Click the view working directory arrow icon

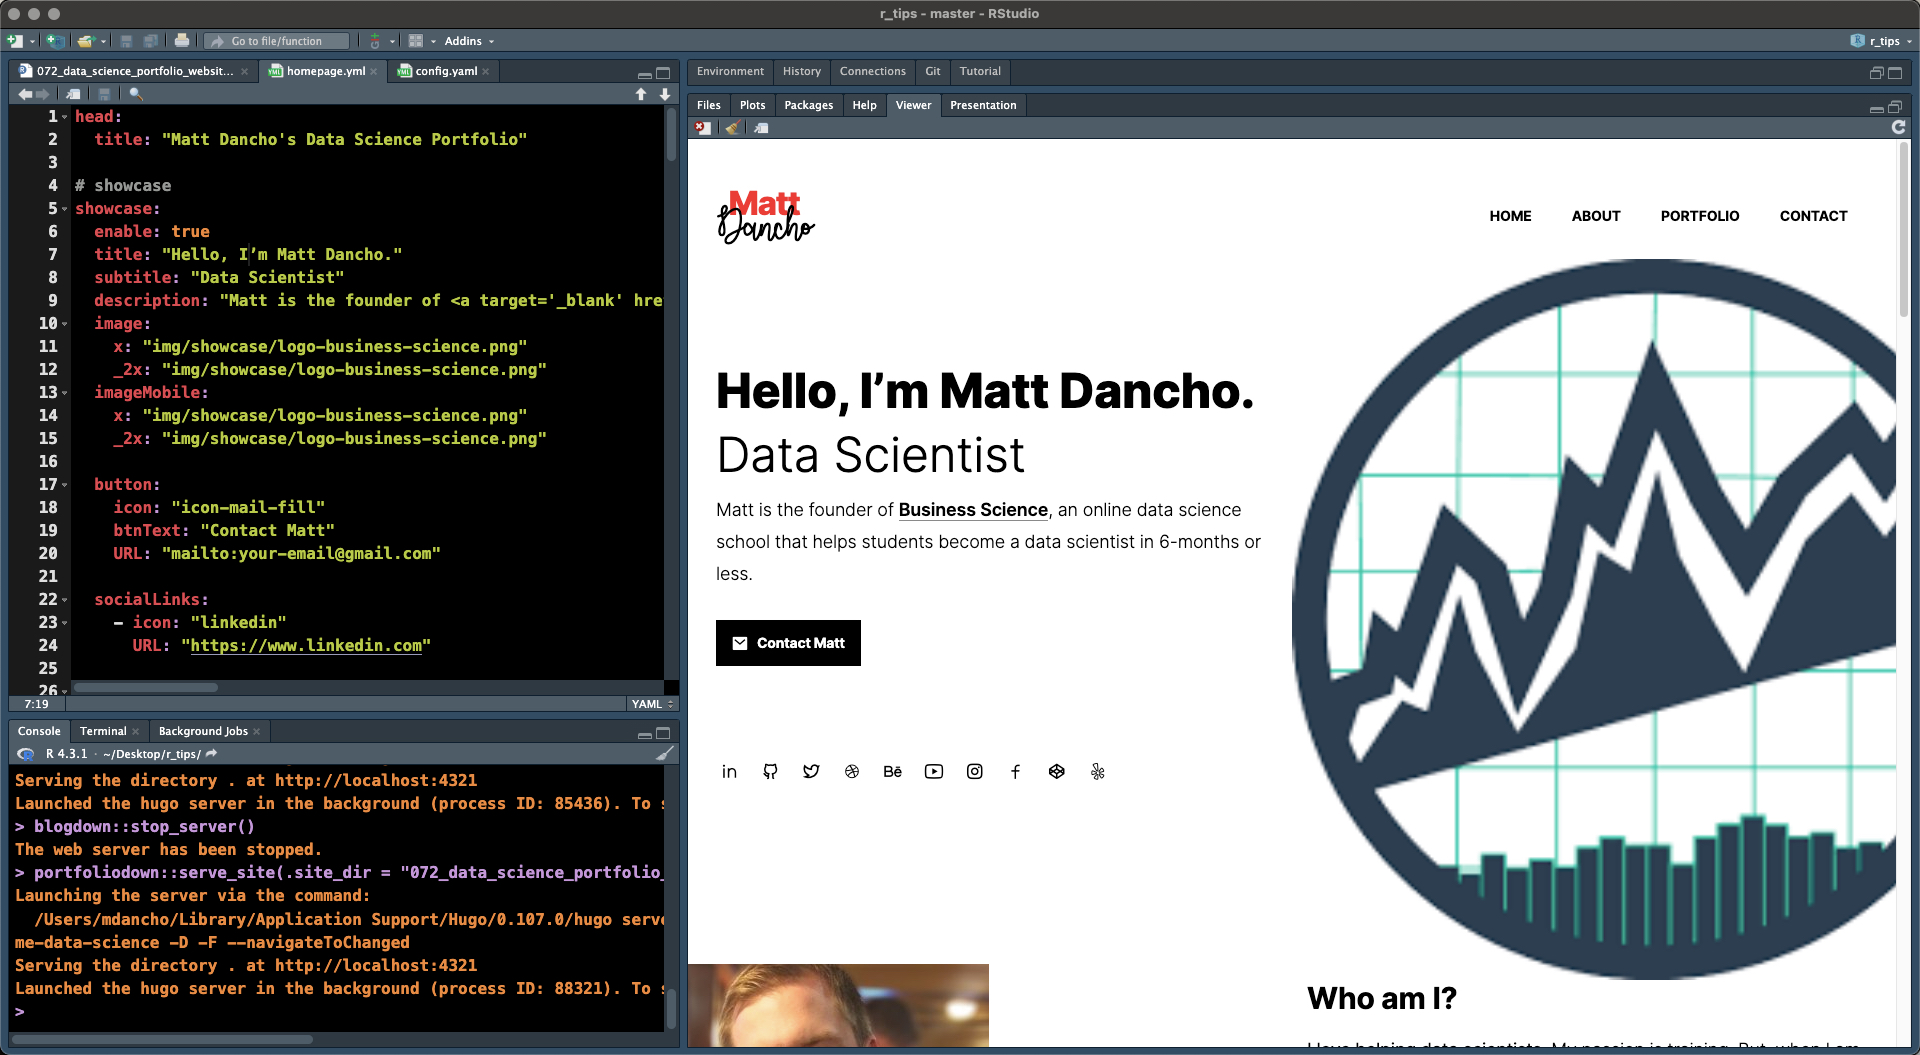[x=211, y=754]
